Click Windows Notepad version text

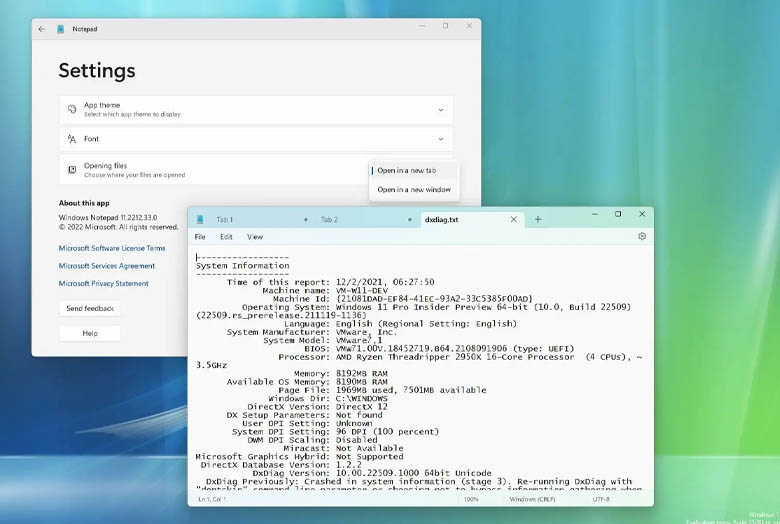click(108, 218)
